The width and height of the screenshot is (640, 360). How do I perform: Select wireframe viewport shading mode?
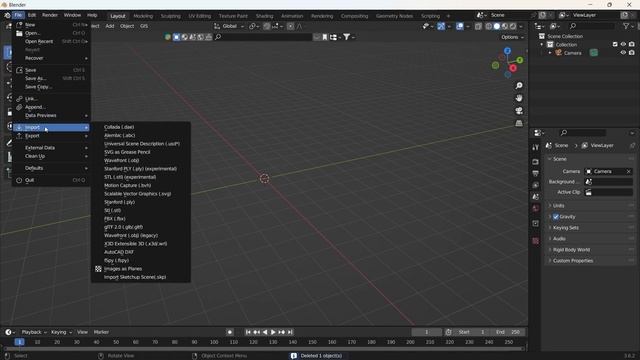pyautogui.click(x=489, y=26)
